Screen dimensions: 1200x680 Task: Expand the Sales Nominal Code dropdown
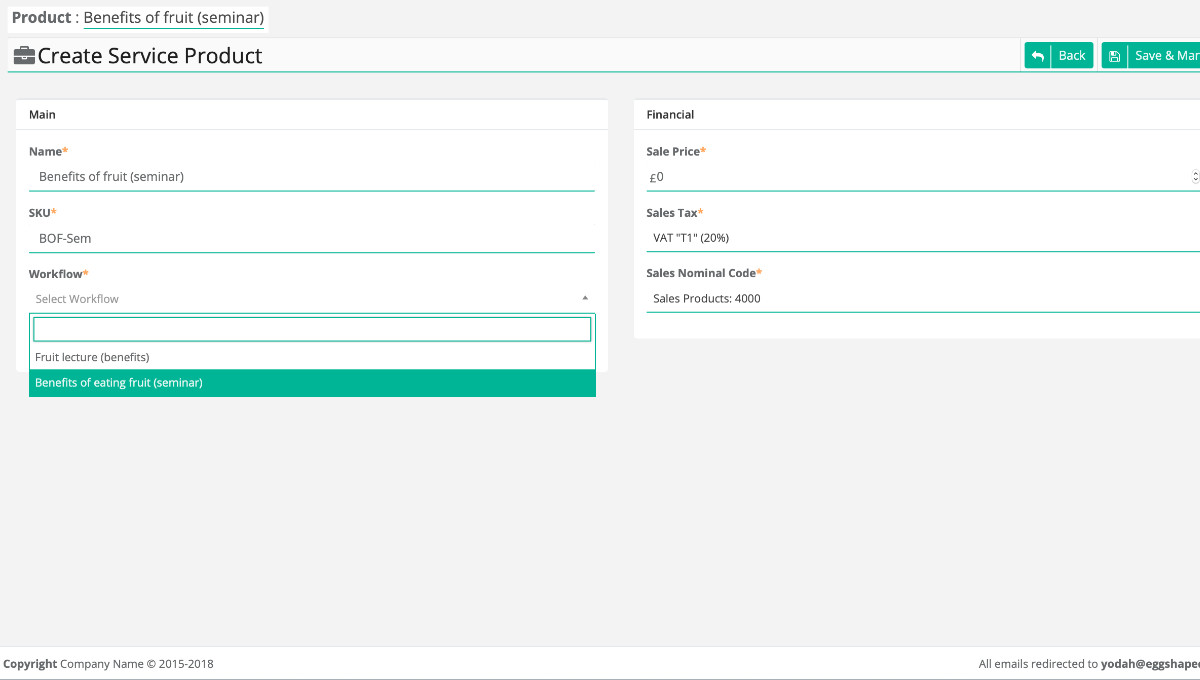pos(920,299)
